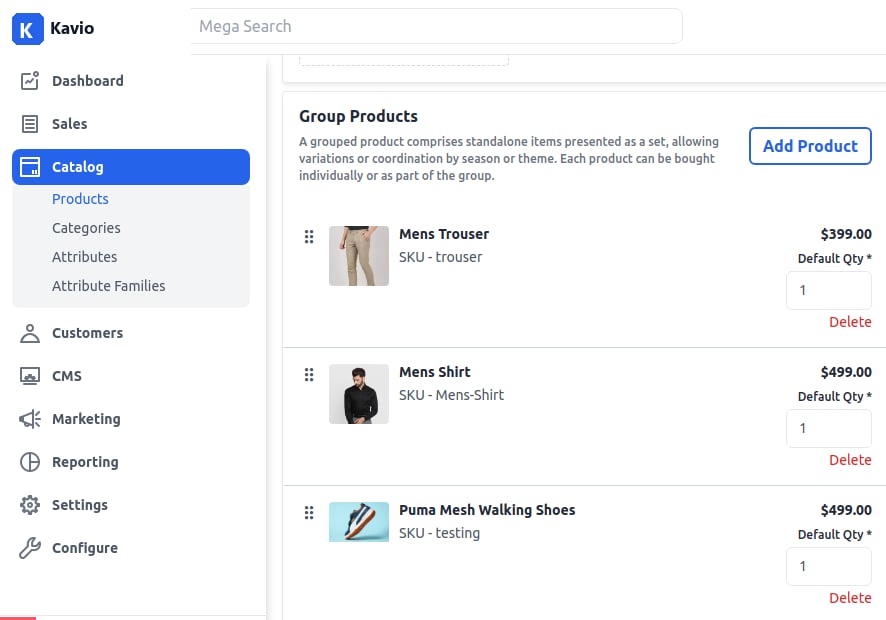Click Default Qty field for Puma Shoes
Viewport: 886px width, 620px height.
tap(829, 566)
